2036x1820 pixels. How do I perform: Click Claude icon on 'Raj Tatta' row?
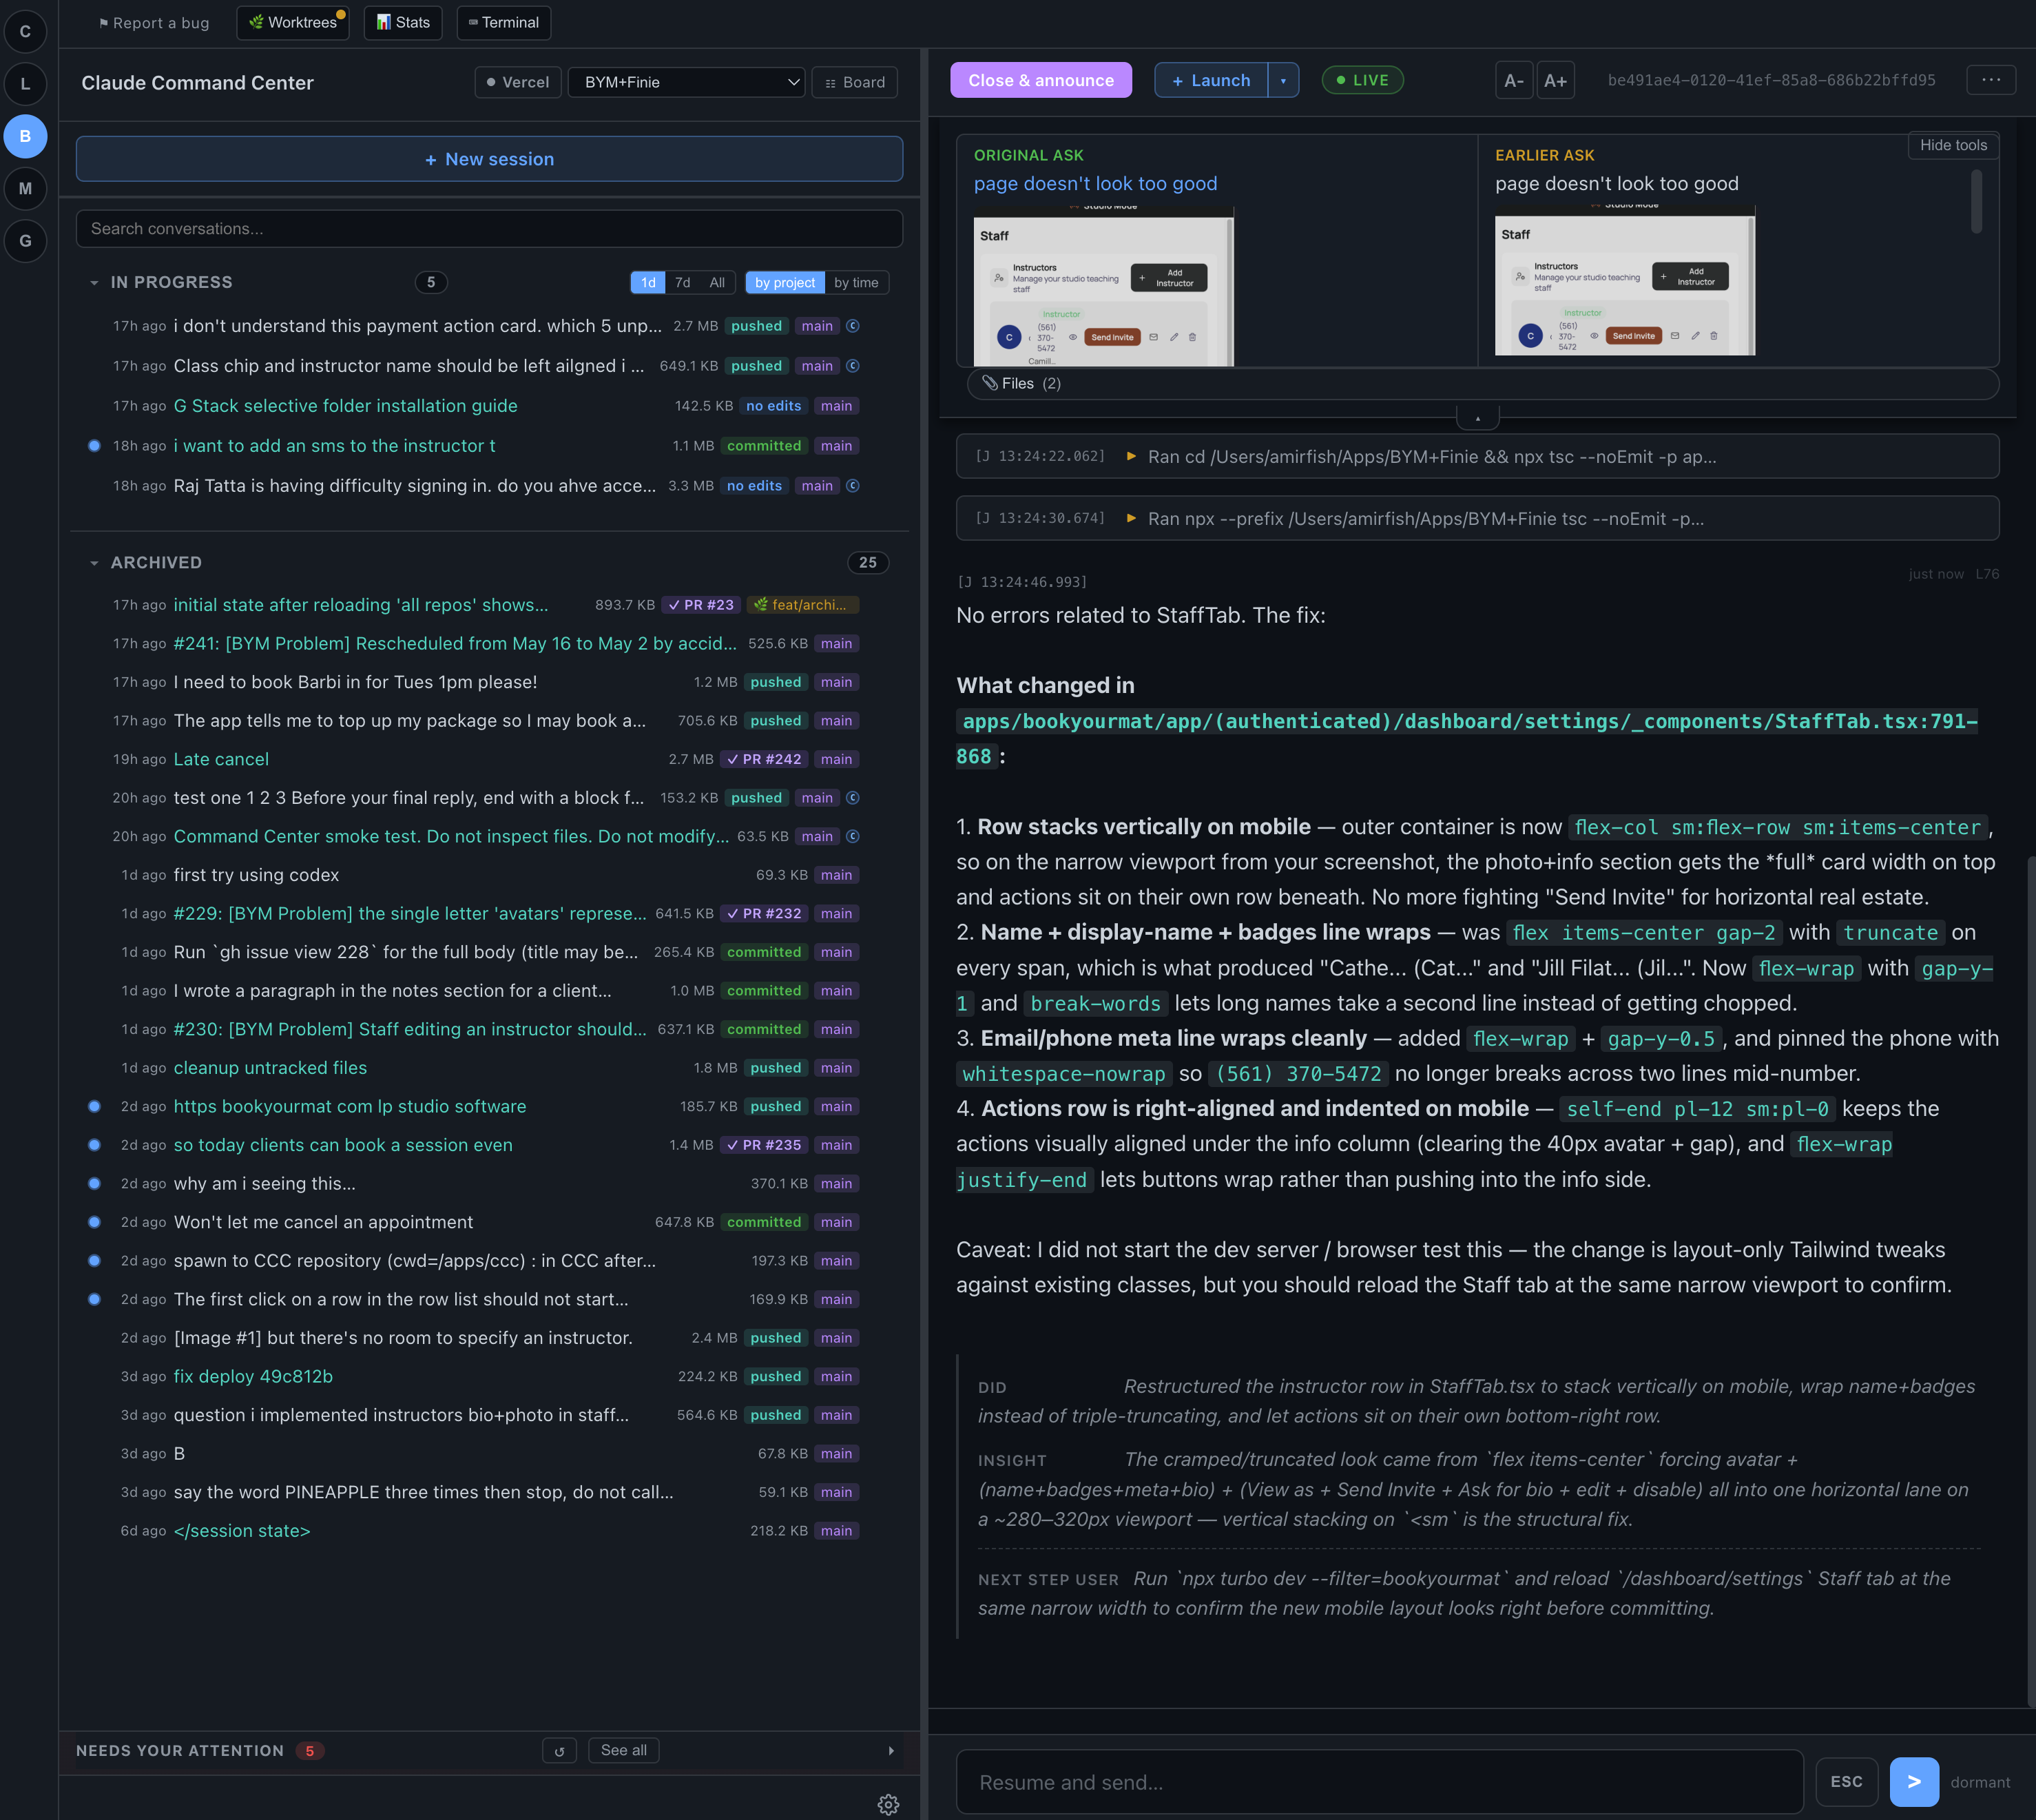[853, 486]
